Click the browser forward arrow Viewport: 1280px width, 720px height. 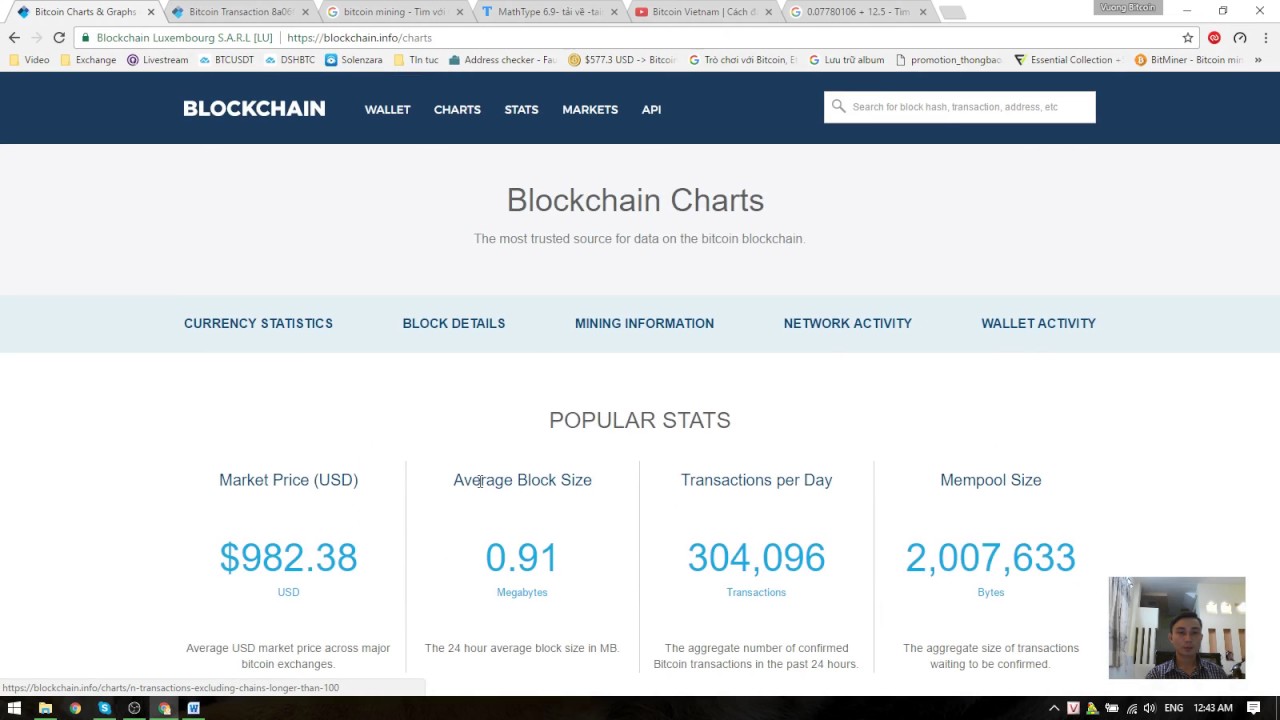tap(36, 37)
